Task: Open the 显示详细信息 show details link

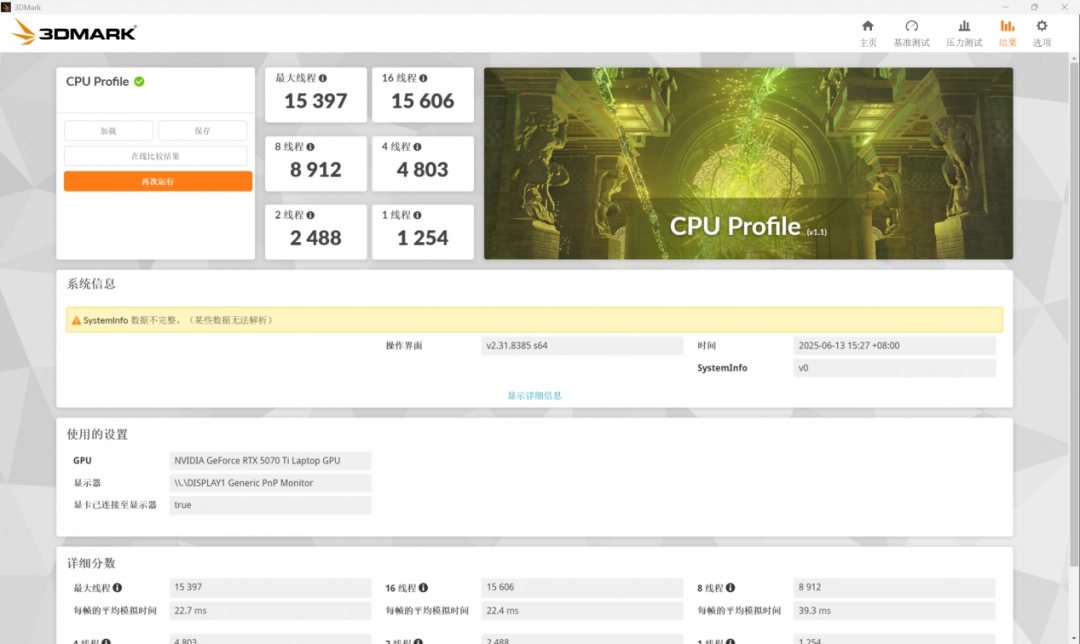Action: pos(534,395)
